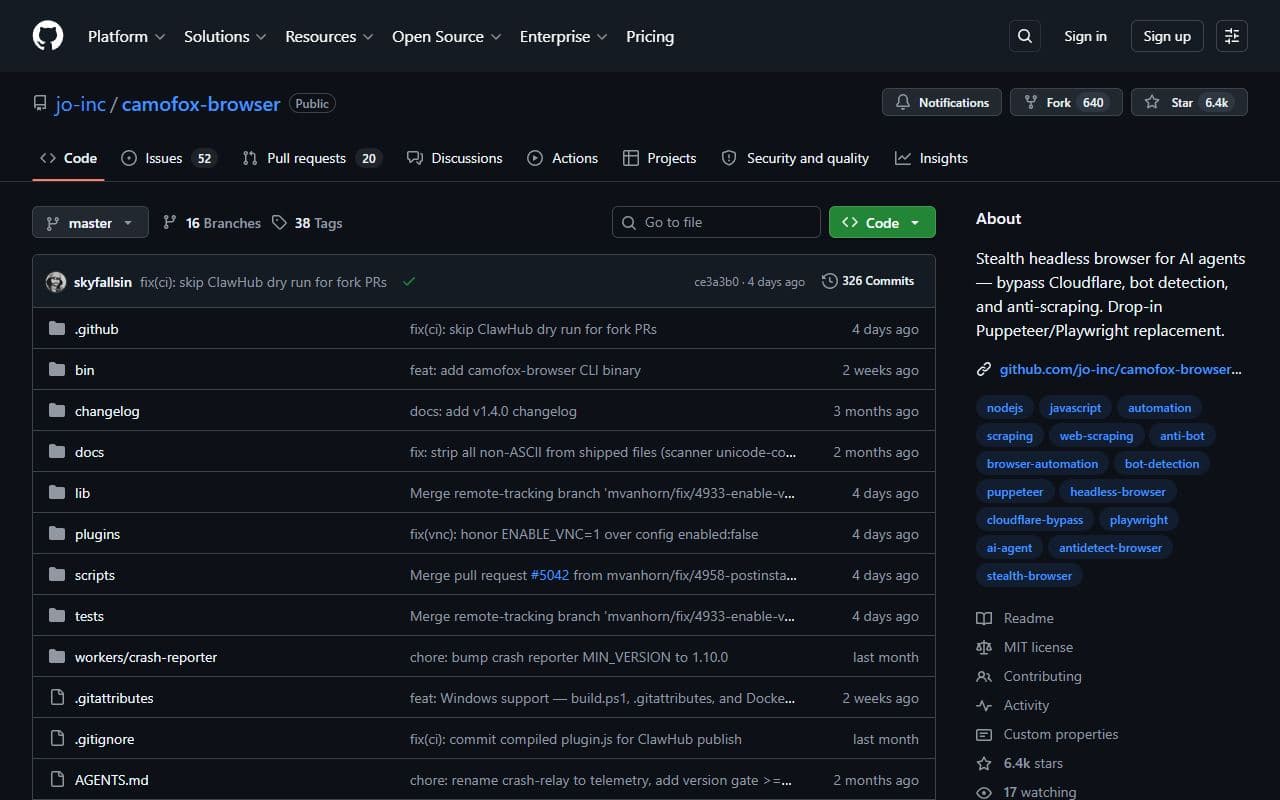The width and height of the screenshot is (1280, 800).
Task: Click the cloudflare-bypass topic tag
Action: 1035,520
